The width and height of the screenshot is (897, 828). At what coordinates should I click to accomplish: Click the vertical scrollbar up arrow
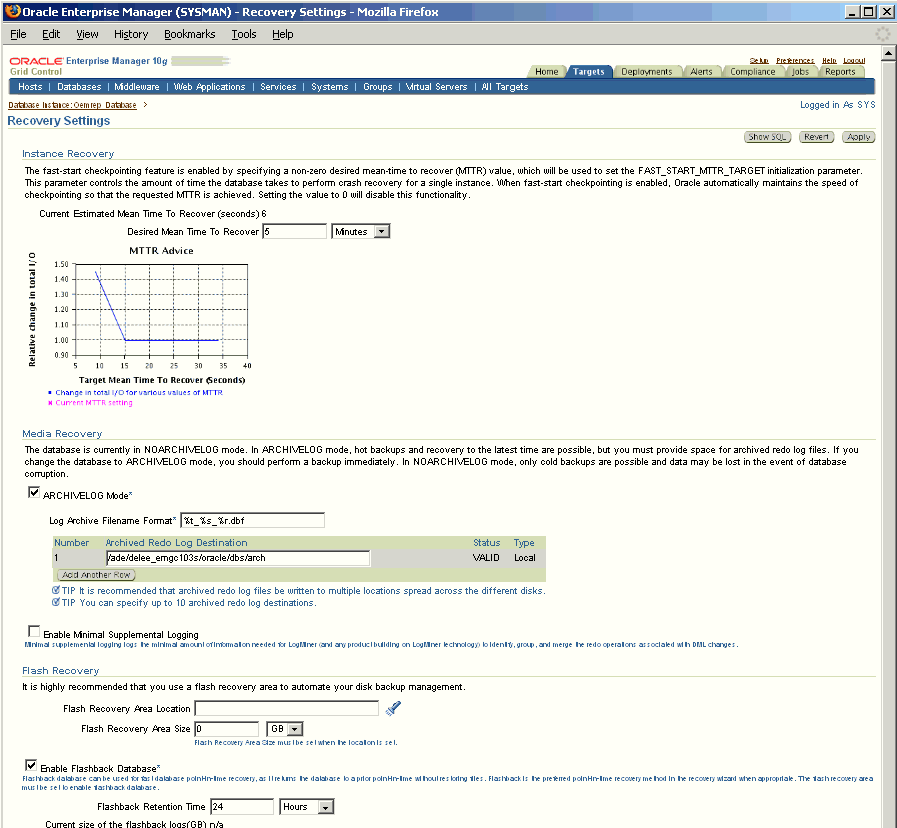[x=888, y=53]
